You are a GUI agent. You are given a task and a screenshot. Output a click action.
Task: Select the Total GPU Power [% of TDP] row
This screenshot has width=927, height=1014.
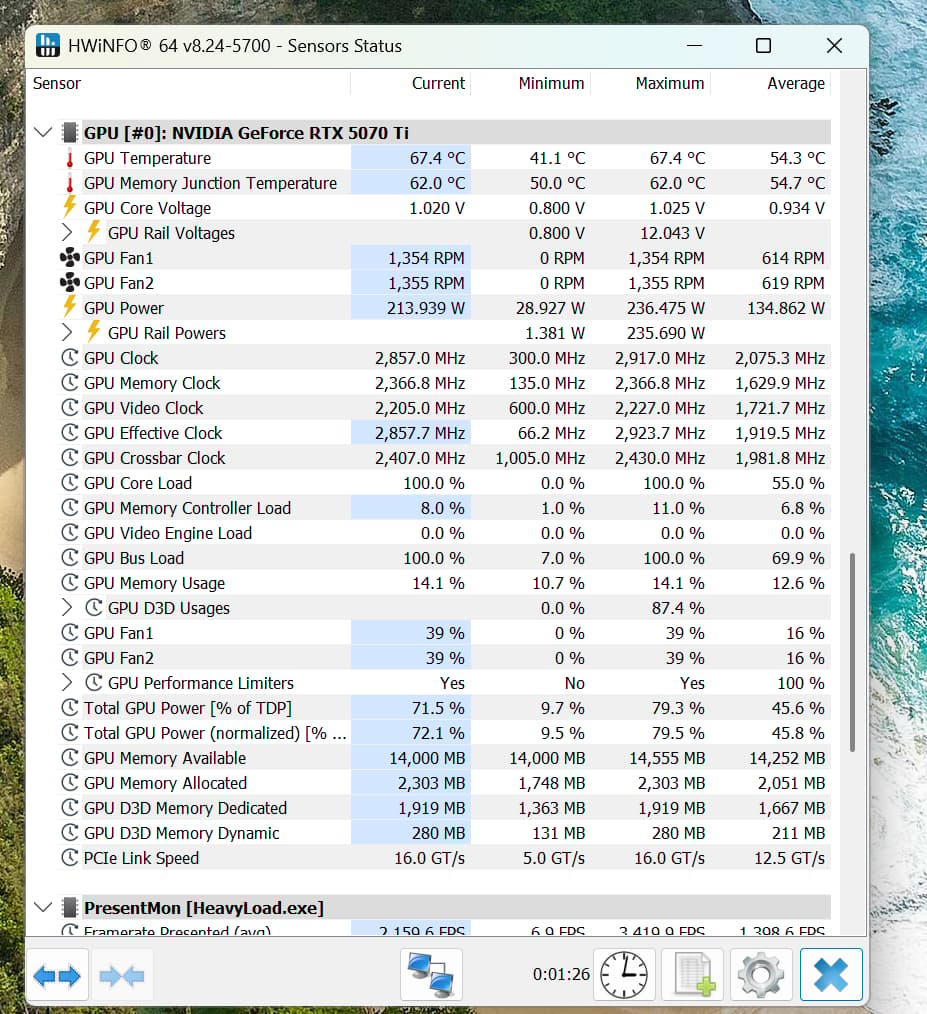pyautogui.click(x=444, y=707)
